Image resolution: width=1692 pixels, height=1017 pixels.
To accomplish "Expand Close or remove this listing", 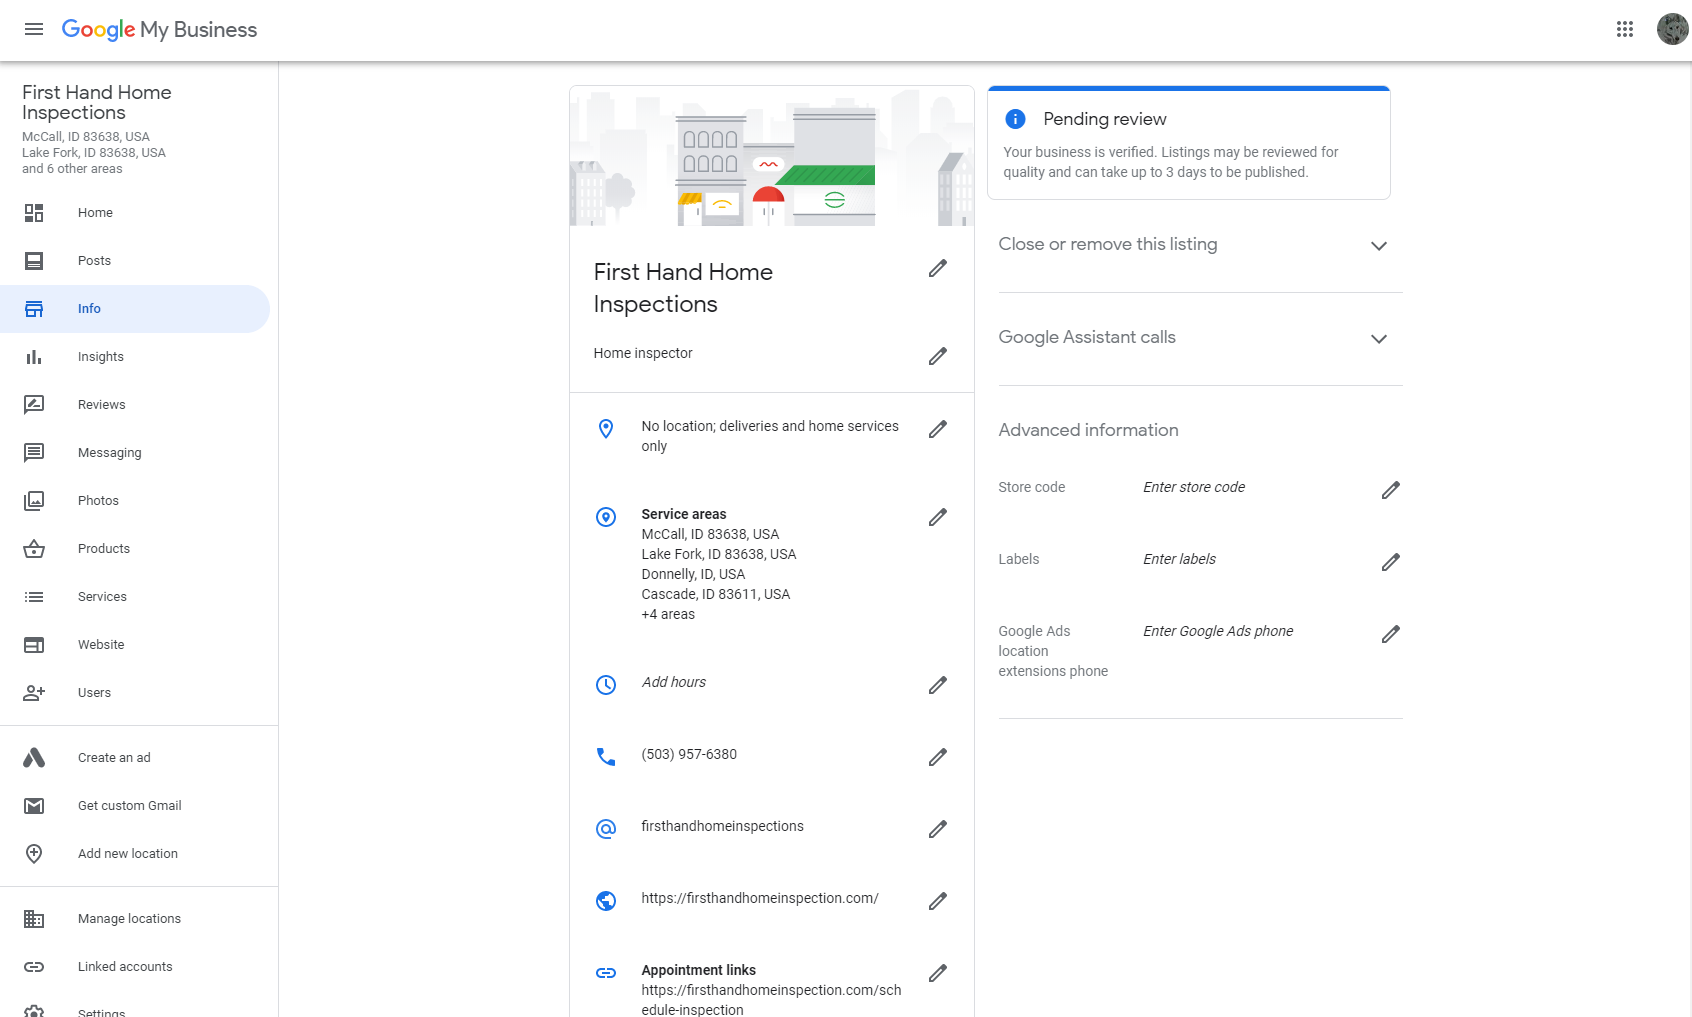I will [x=1200, y=245].
